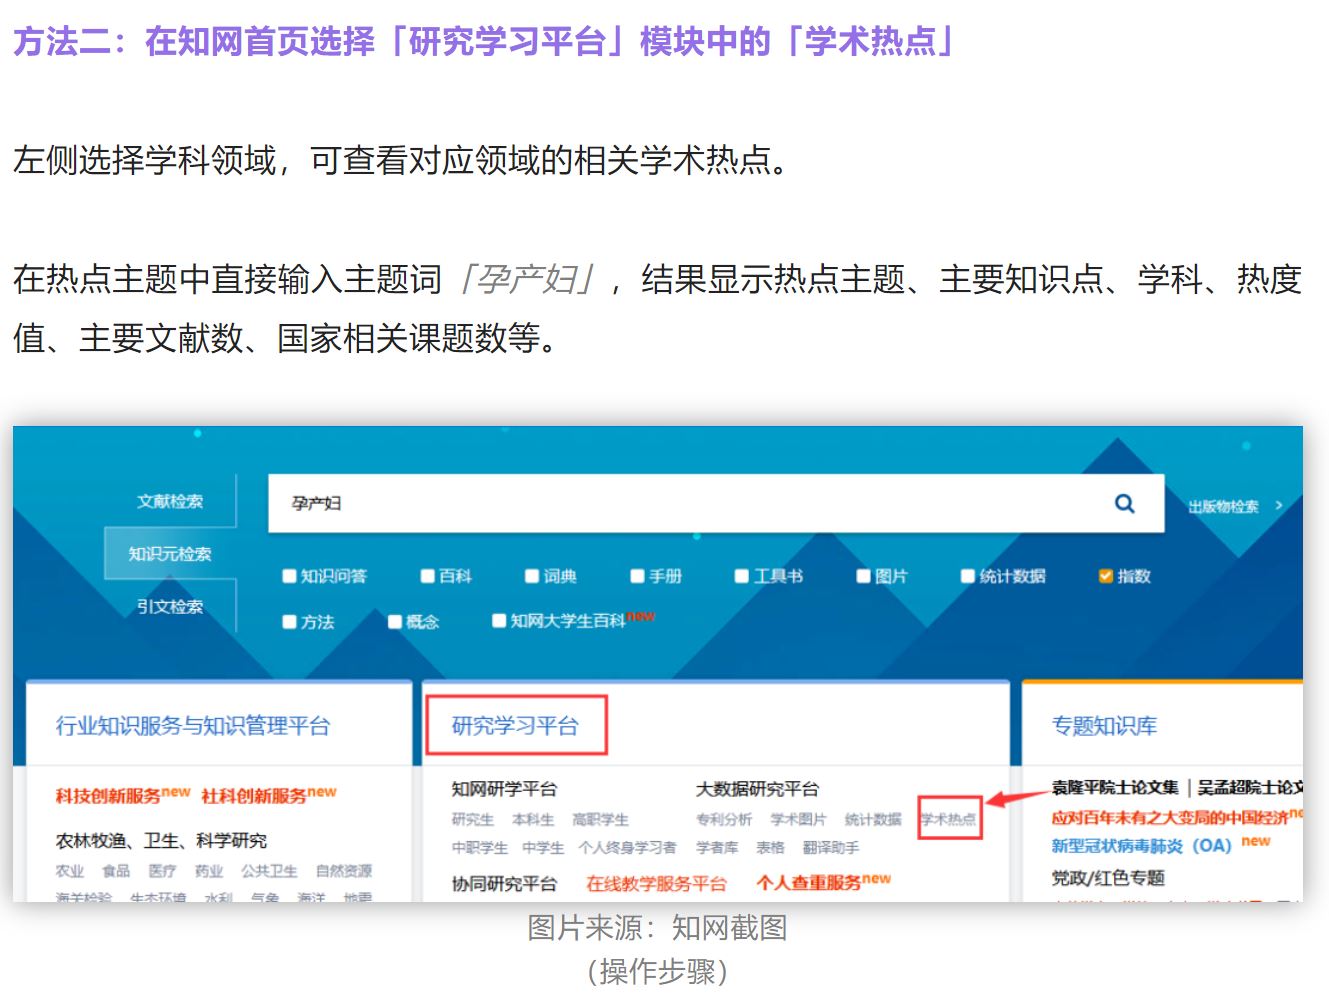Screen dimensions: 1329x999
Task: Tick the 图片 checkbox
Action: coord(864,576)
